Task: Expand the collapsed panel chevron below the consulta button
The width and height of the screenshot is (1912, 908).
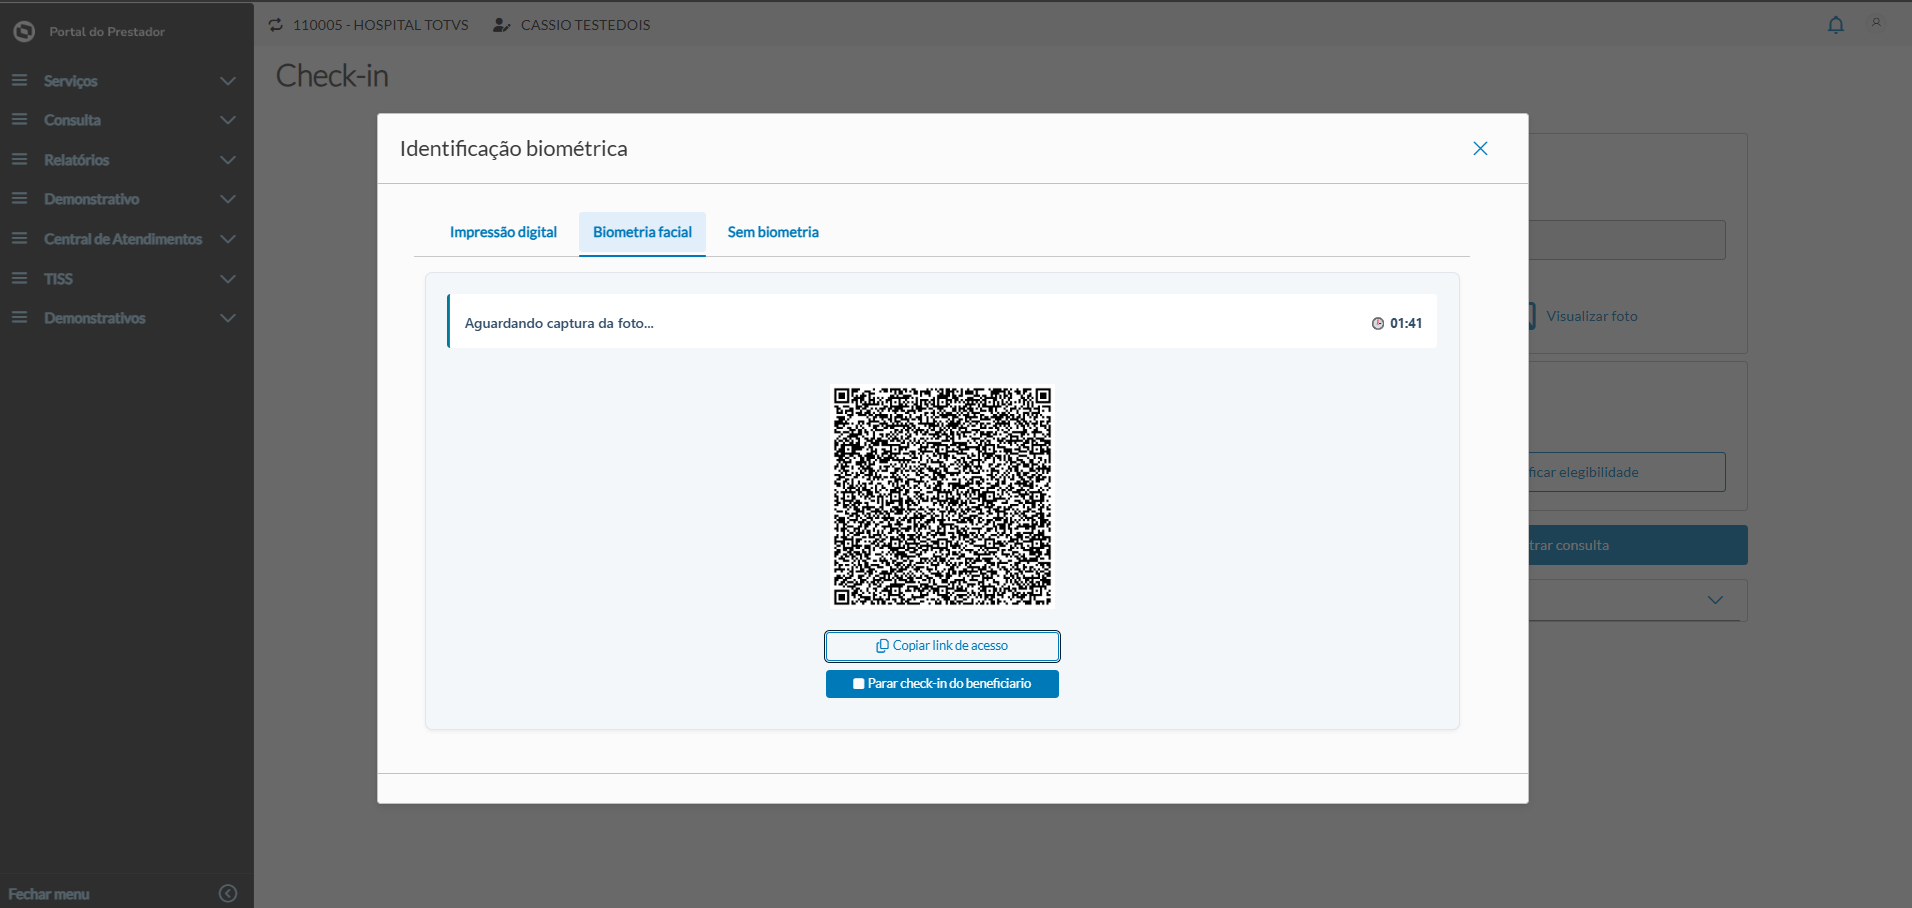Action: point(1716,600)
